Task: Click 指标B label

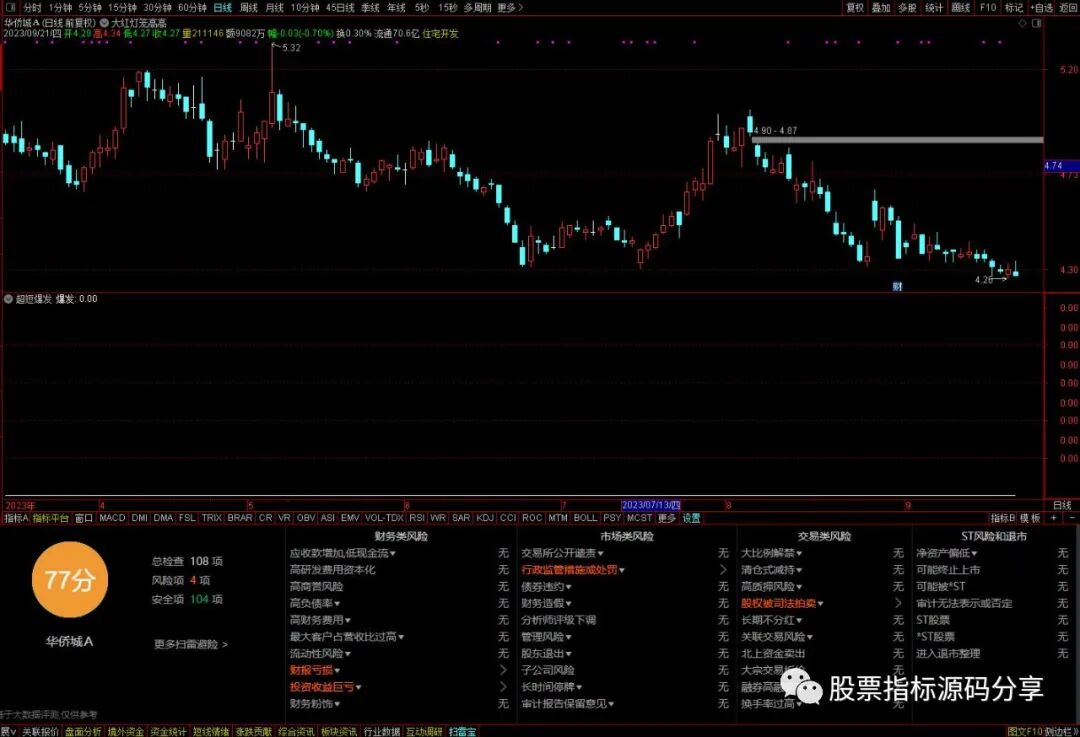Action: click(x=1003, y=518)
